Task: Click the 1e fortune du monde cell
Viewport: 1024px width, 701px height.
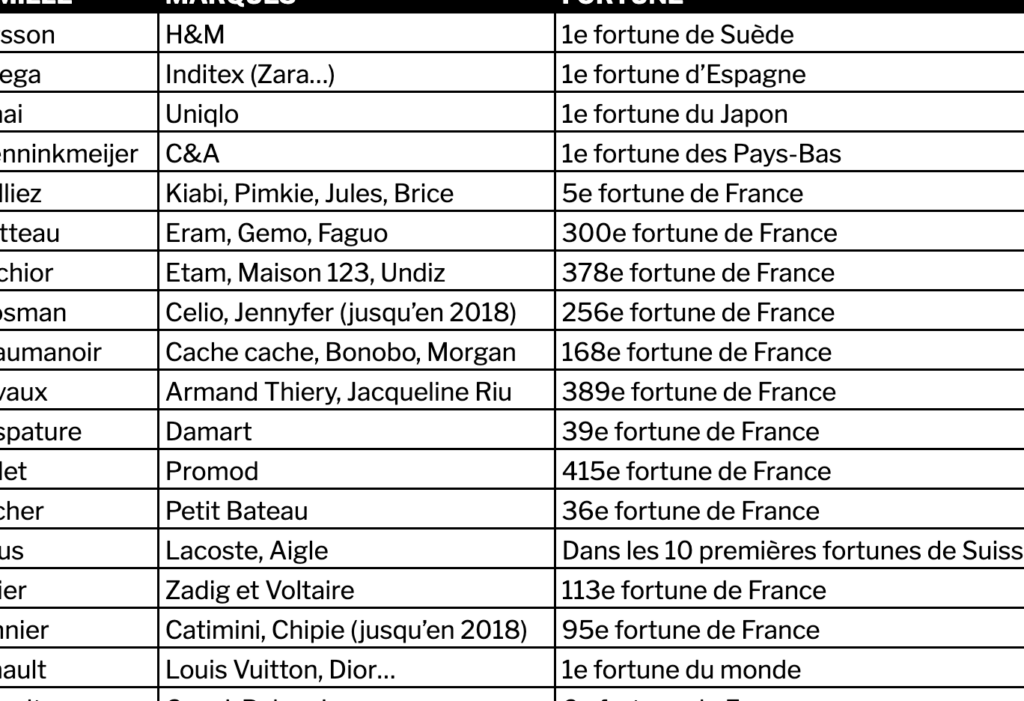Action: tap(790, 669)
